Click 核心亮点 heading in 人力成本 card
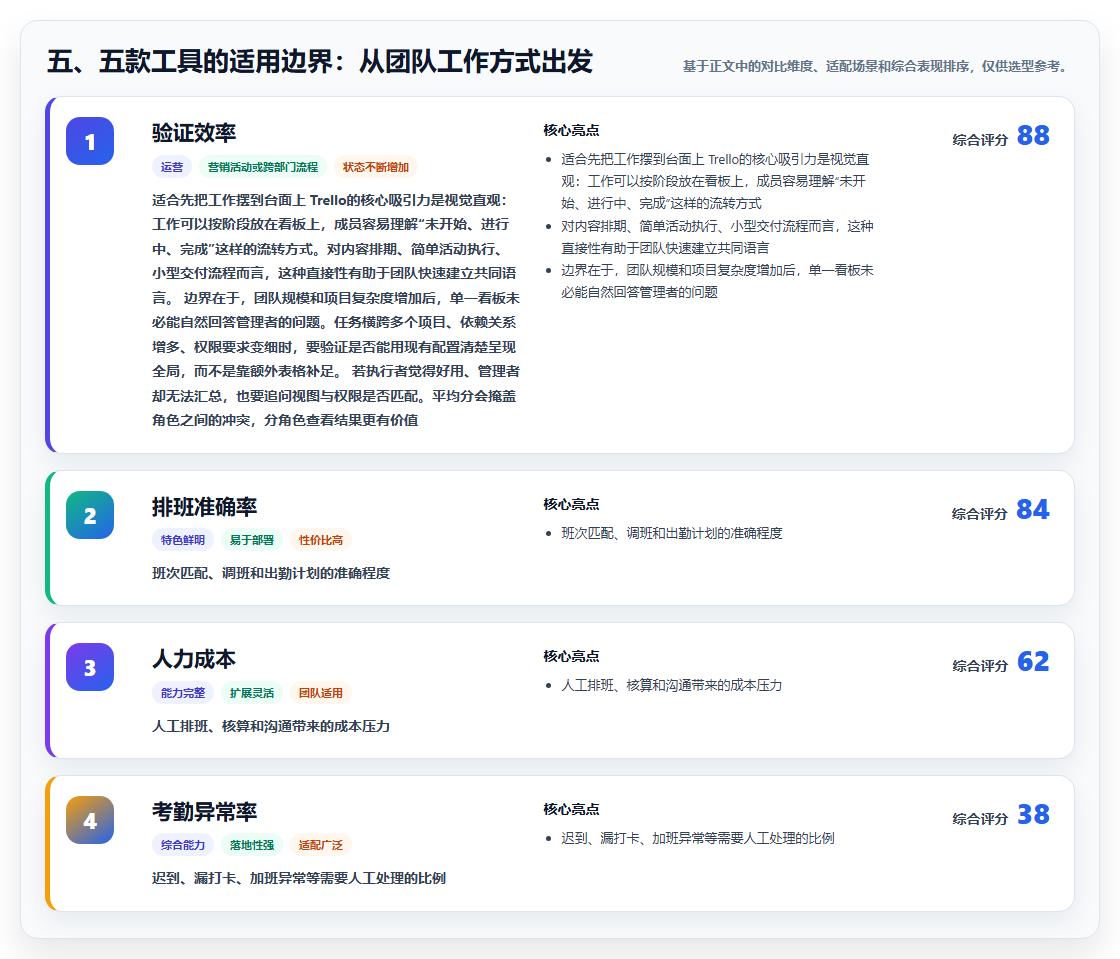1120x959 pixels. click(571, 656)
